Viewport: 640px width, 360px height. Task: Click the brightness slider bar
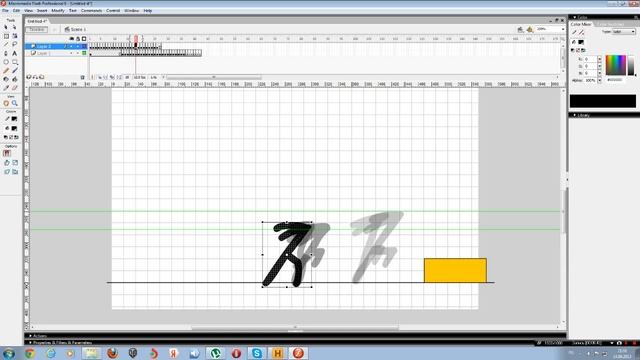[x=631, y=65]
